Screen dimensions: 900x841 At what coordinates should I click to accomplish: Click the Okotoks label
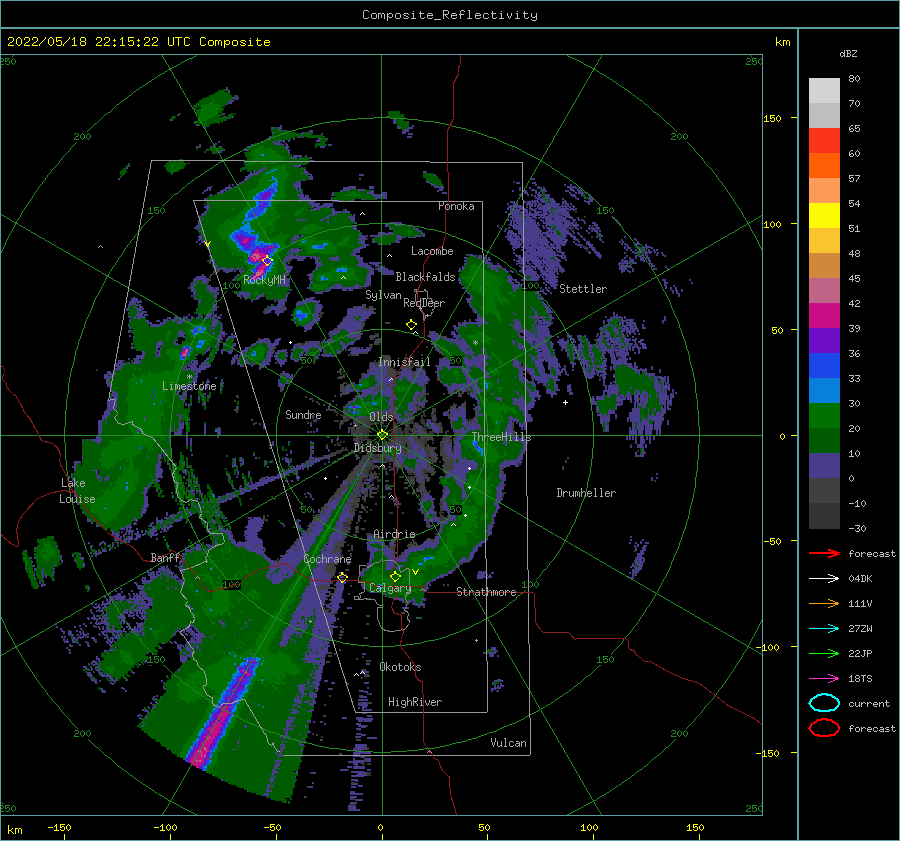401,667
